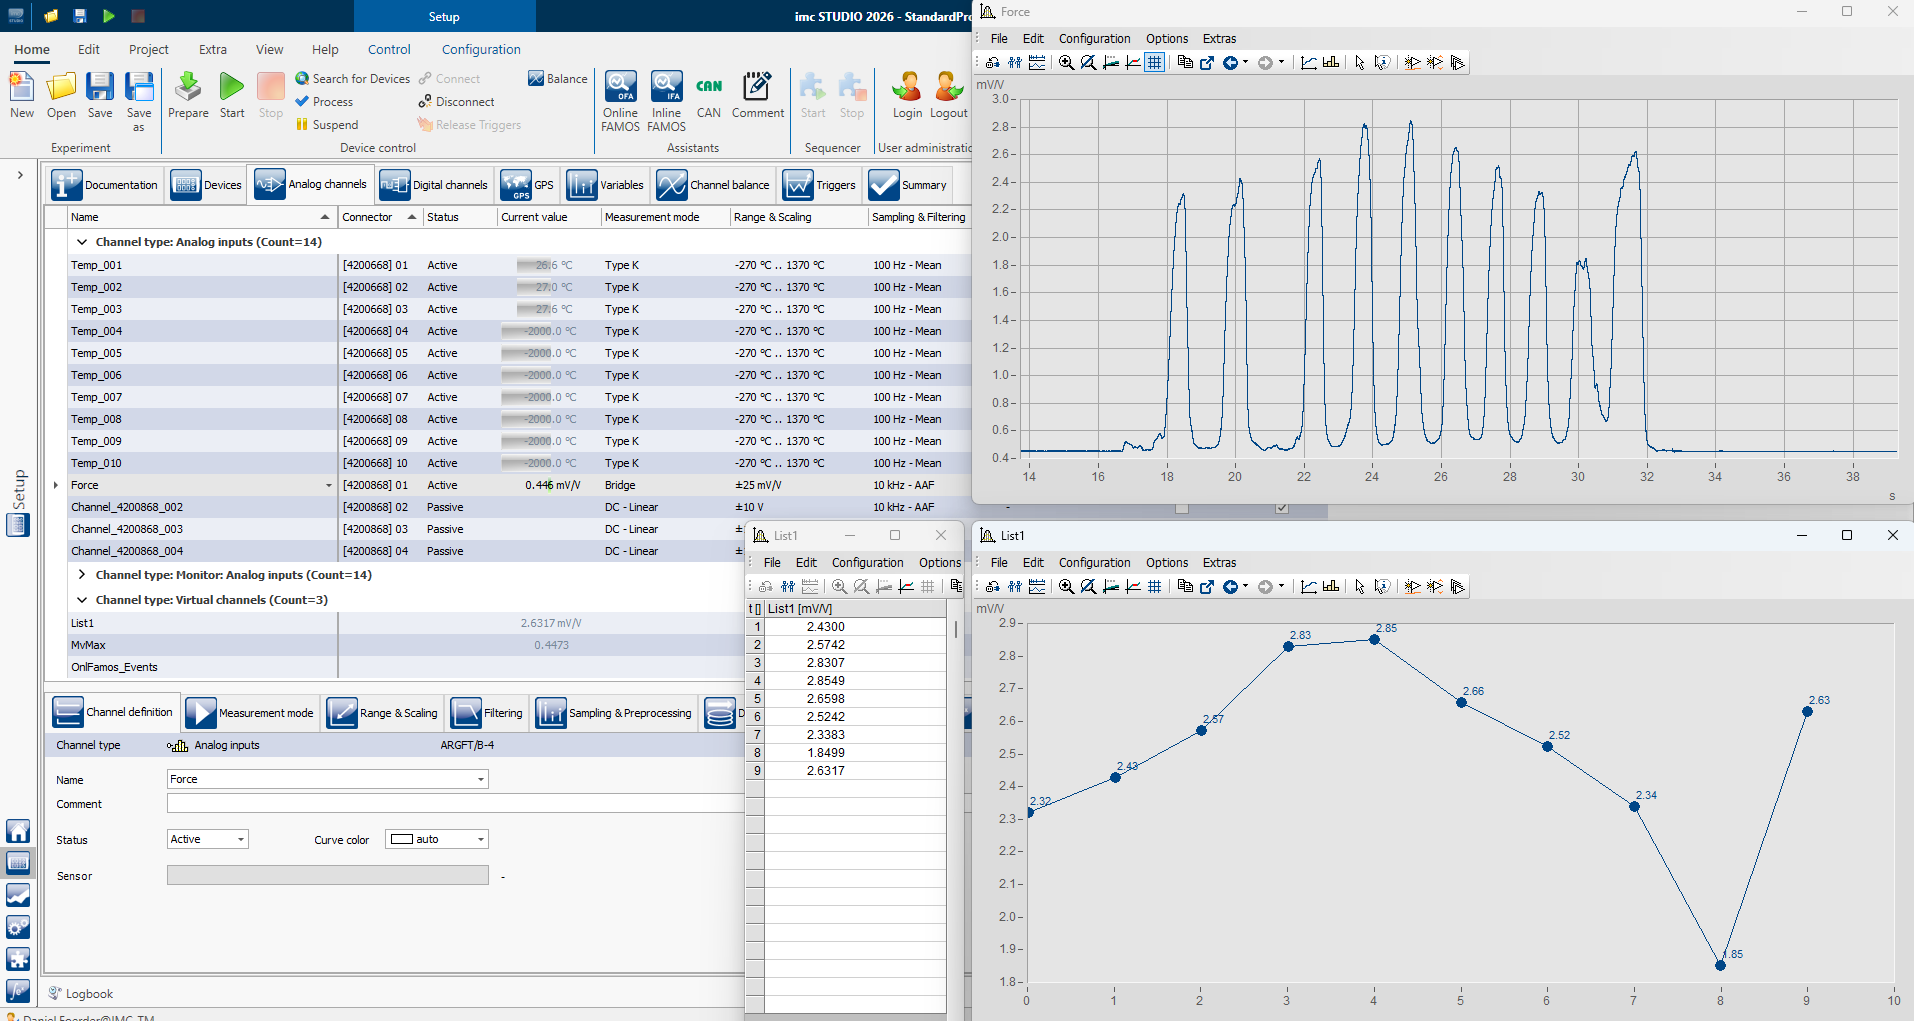
Task: Click the unchecked checkbox below the Force window
Action: 1182,508
